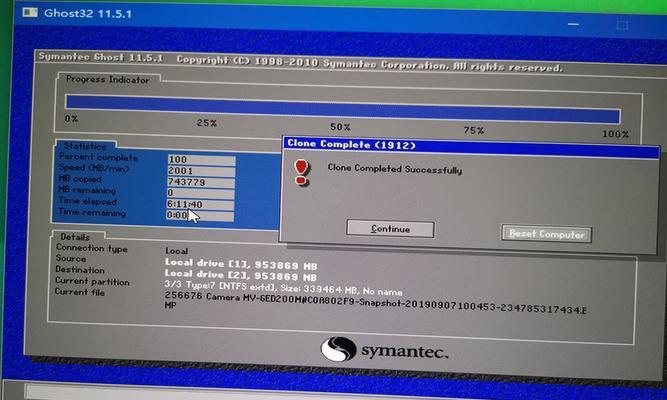Minimize the Ghost32 window
The height and width of the screenshot is (400, 667).
(573, 24)
